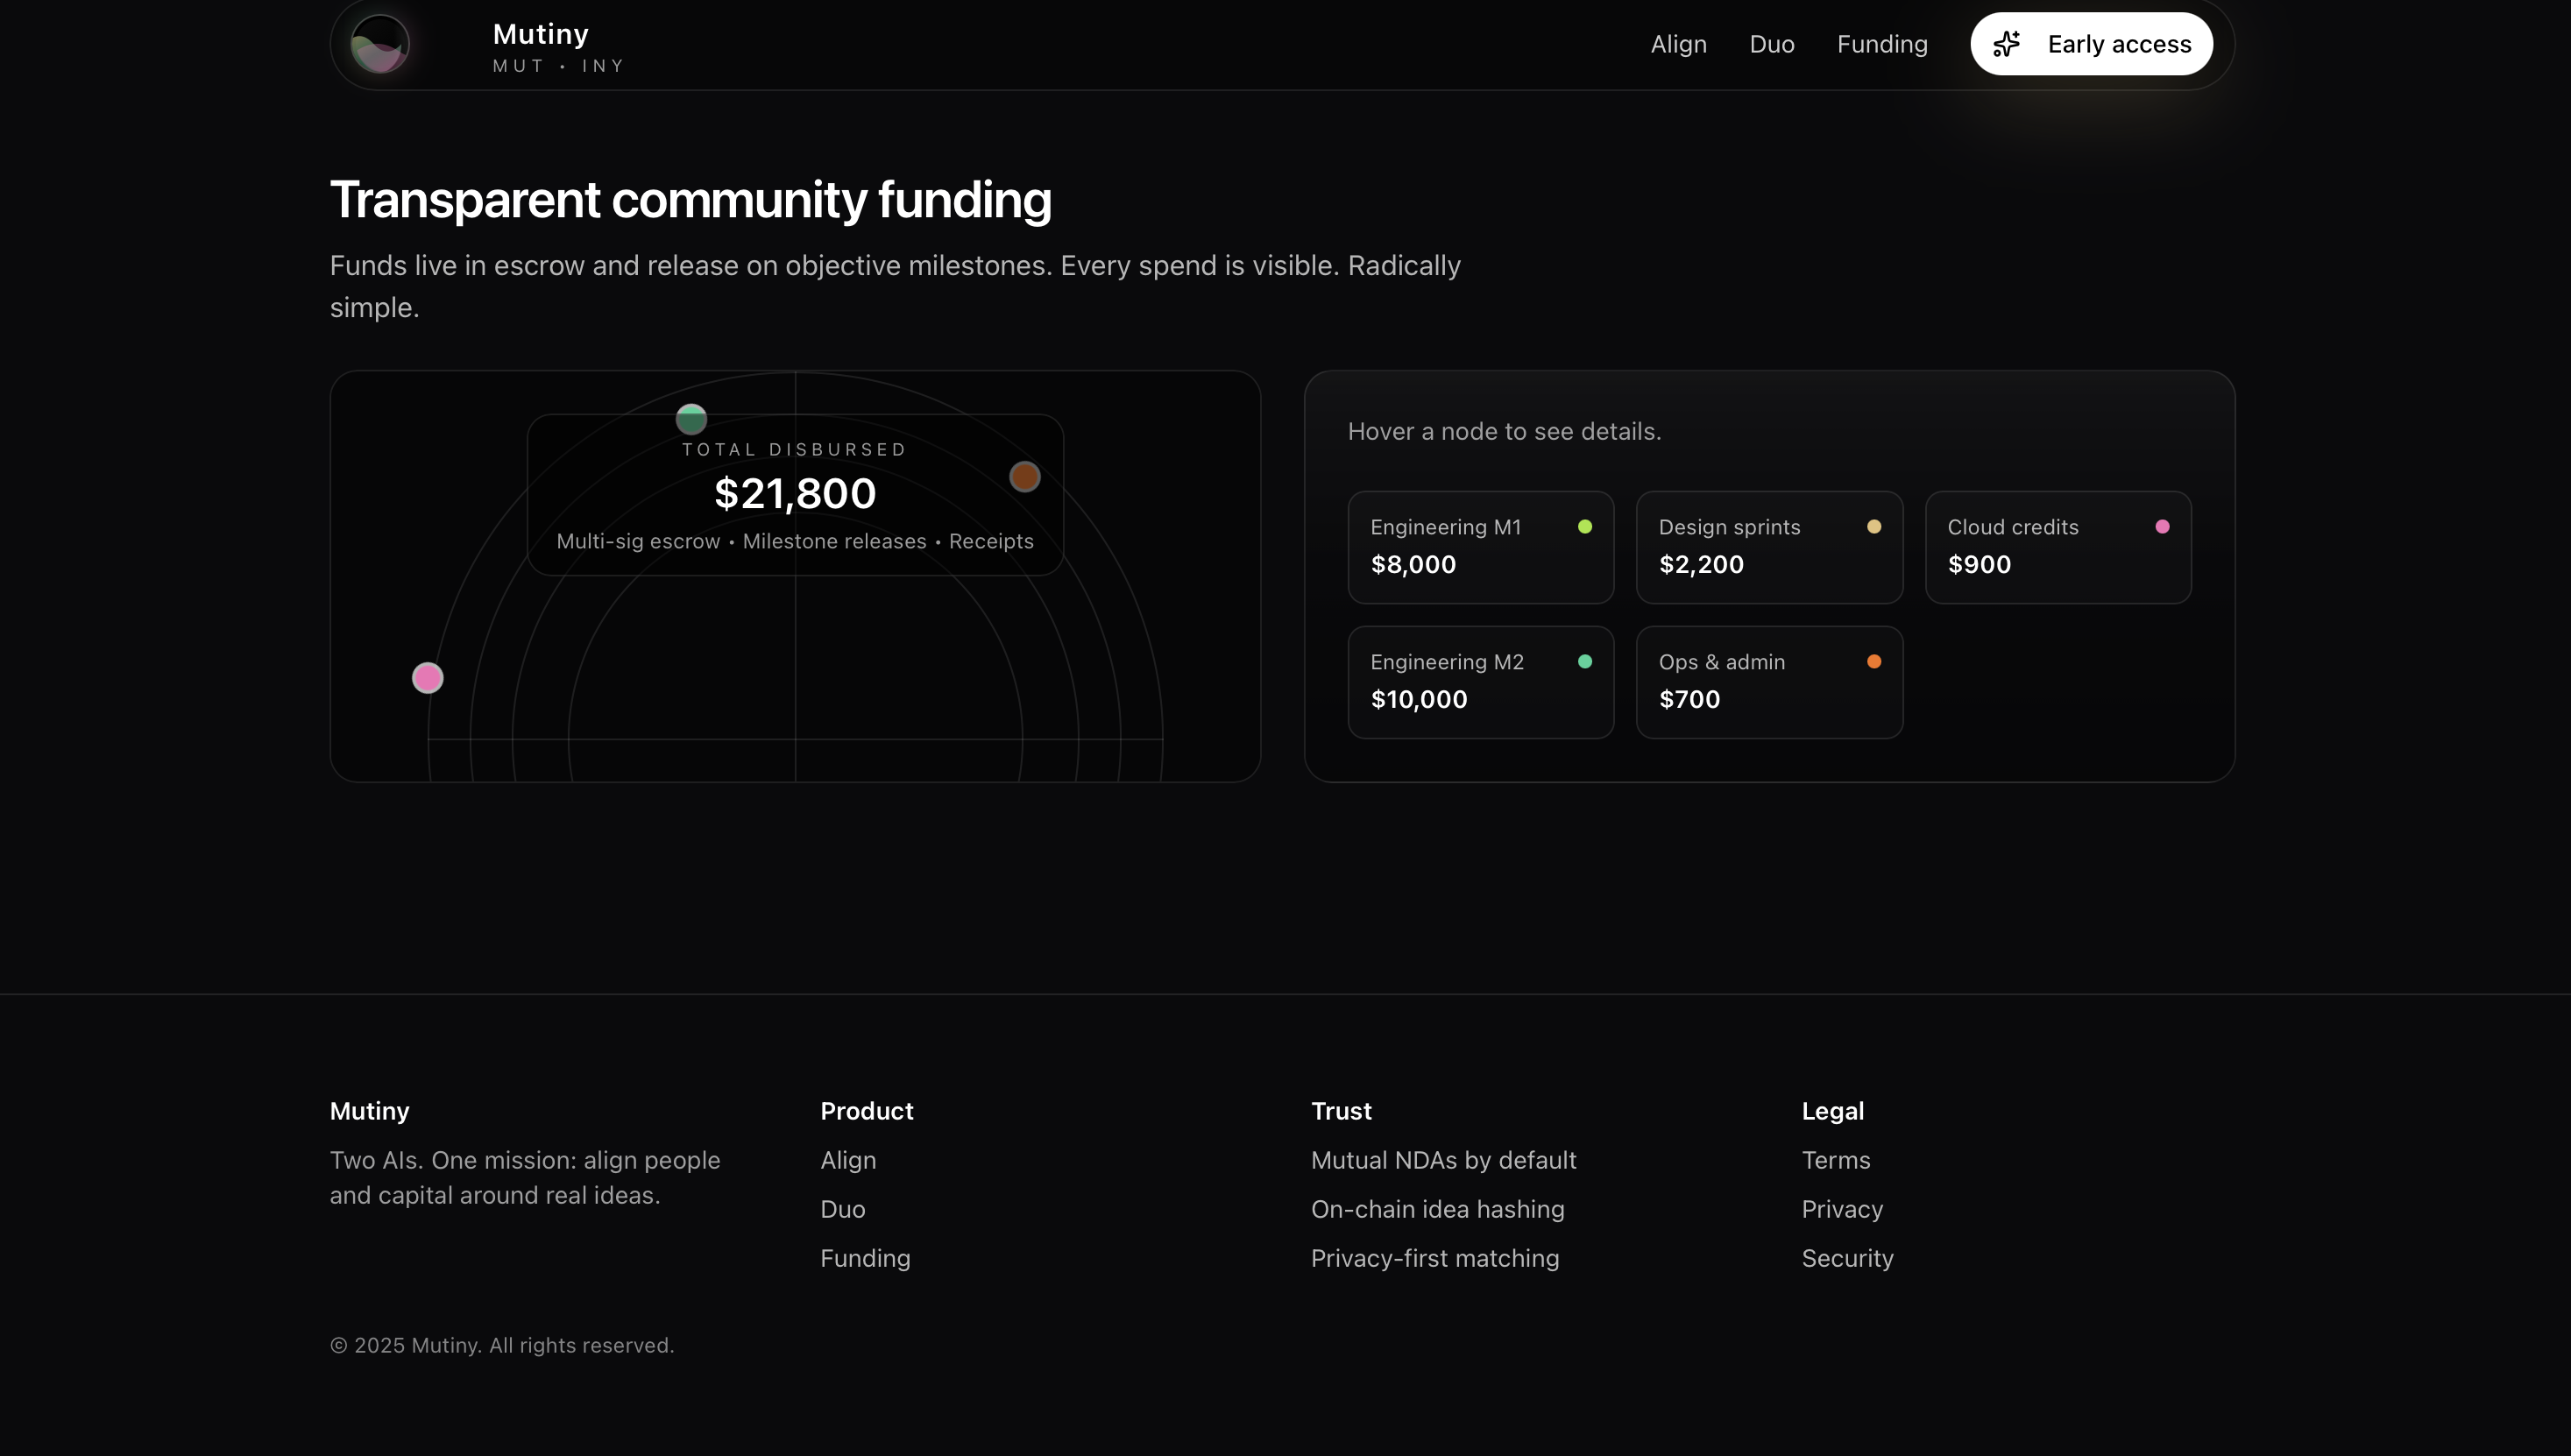Click 'Hover a node to see details.' text
Viewport: 2571px width, 1456px height.
coord(1504,431)
